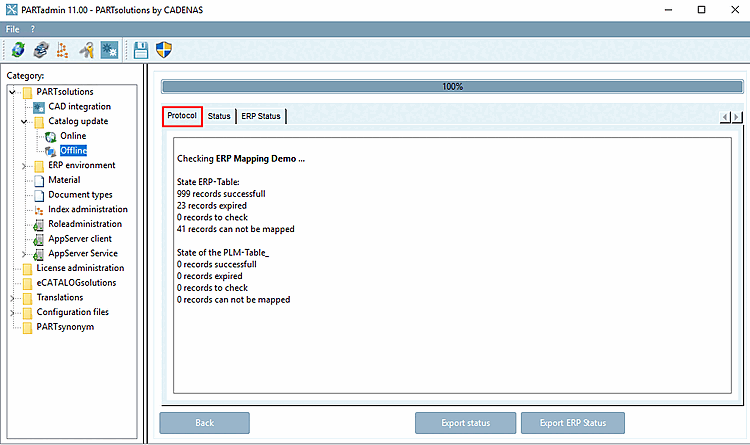Screen dimensions: 750x445
Task: Click the eCATALOGsolutions folder icon
Action: 27,284
